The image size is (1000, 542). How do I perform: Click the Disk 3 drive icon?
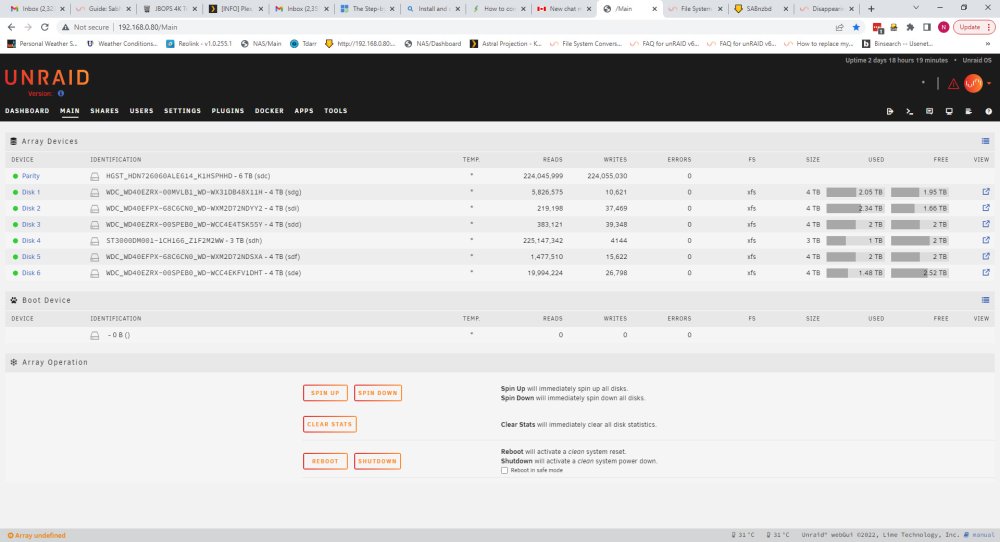(94, 224)
